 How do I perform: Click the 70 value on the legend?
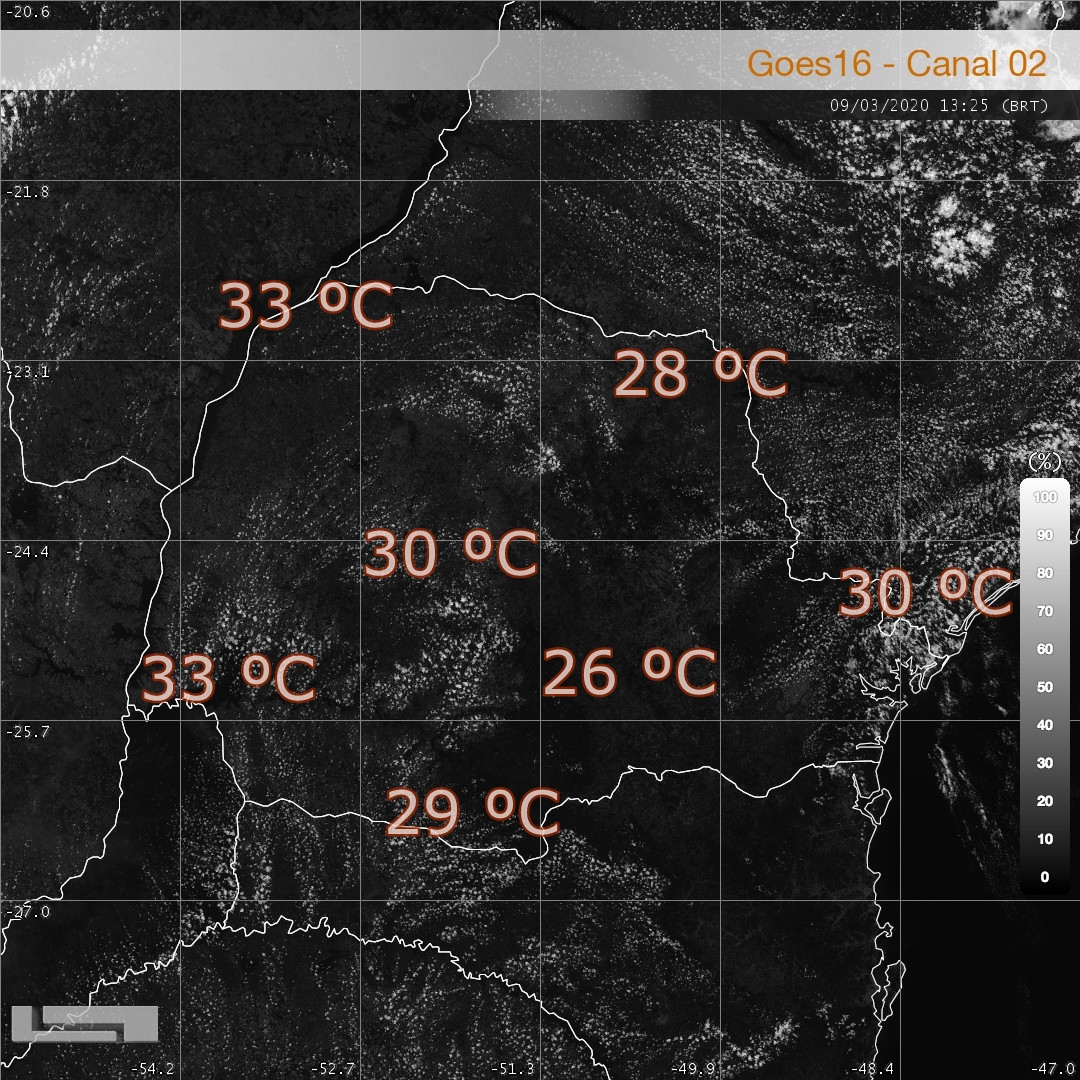coord(1045,611)
